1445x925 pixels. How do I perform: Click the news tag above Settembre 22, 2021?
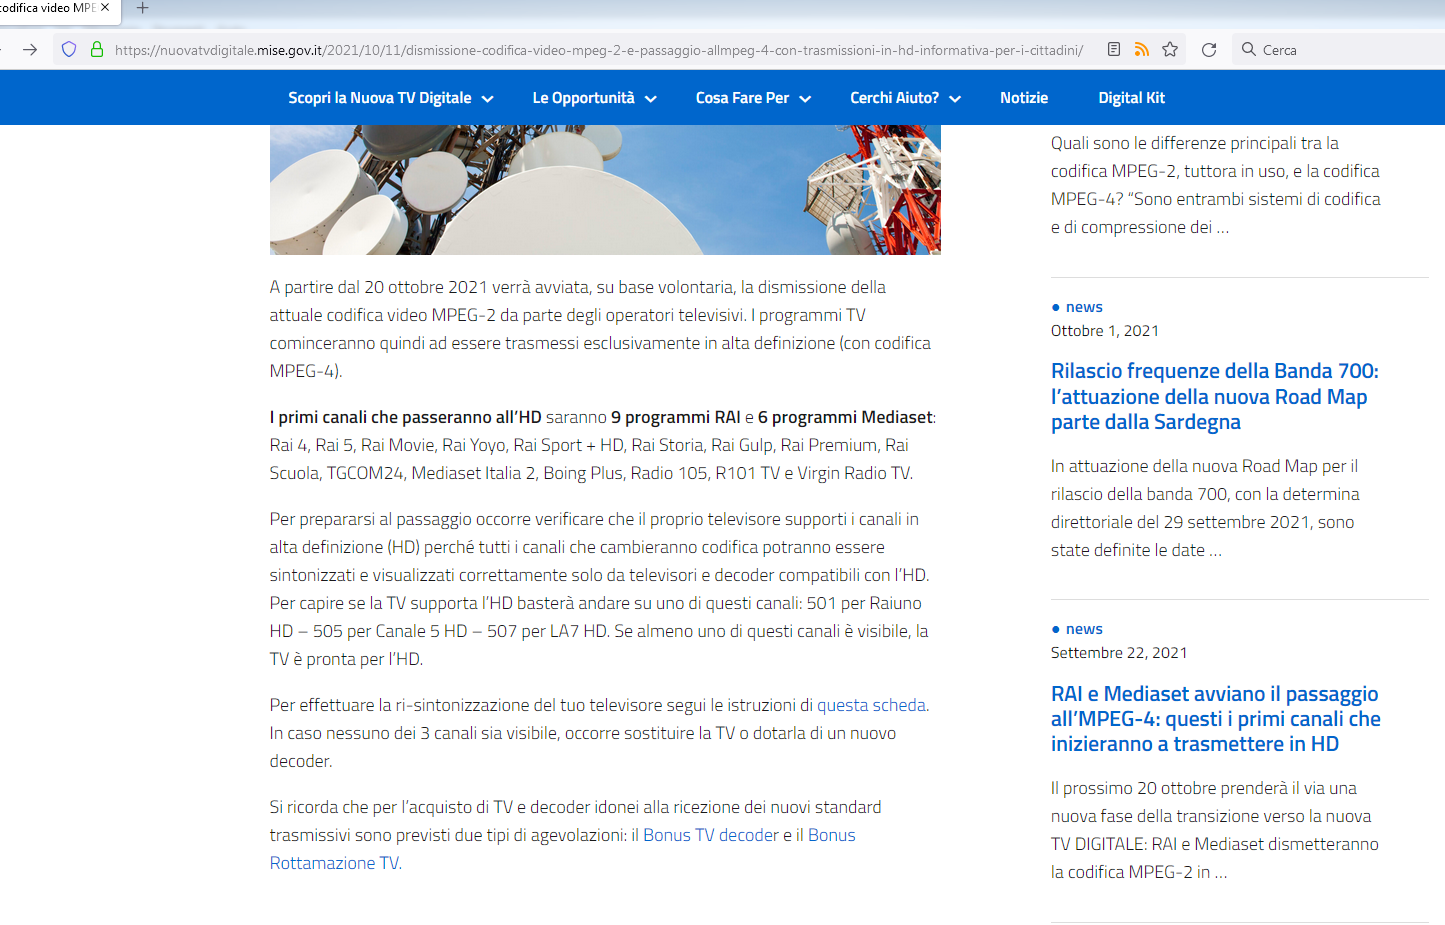[1084, 629]
